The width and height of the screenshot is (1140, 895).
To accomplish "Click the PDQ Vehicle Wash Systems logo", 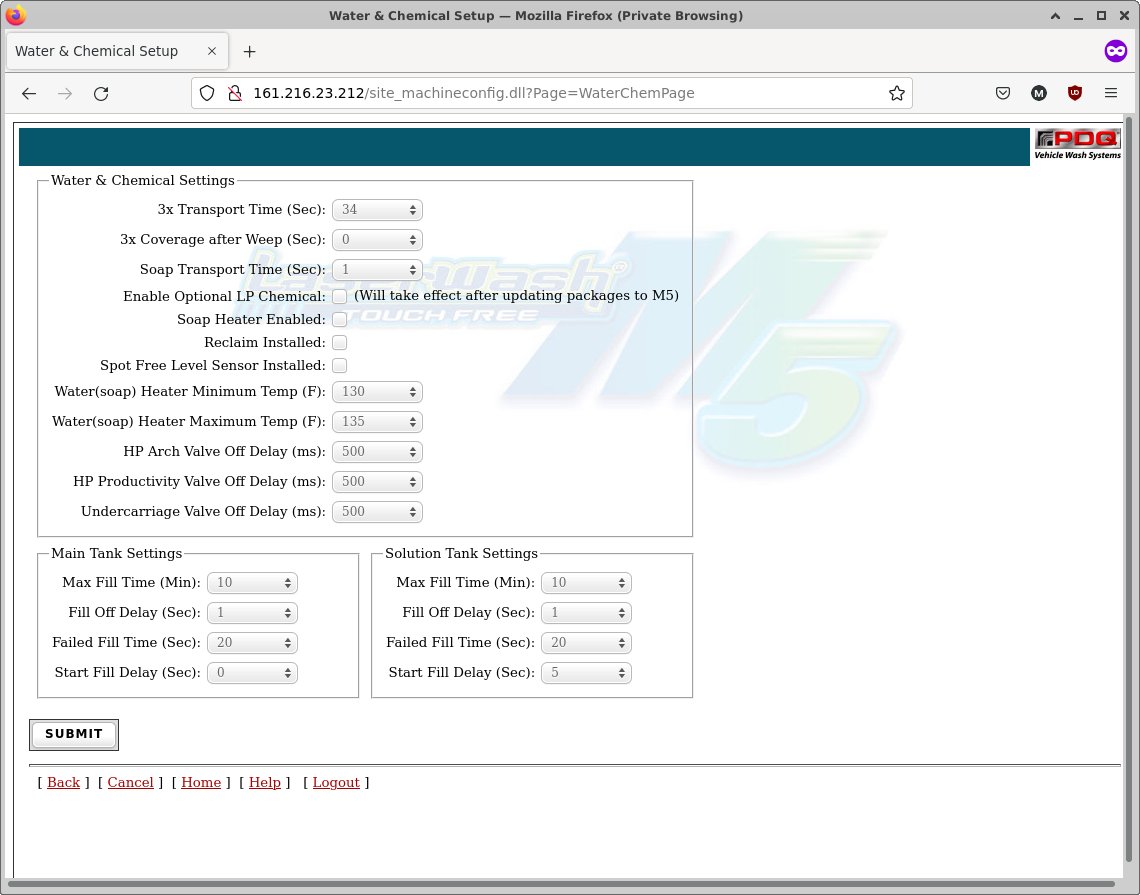I will tap(1077, 144).
